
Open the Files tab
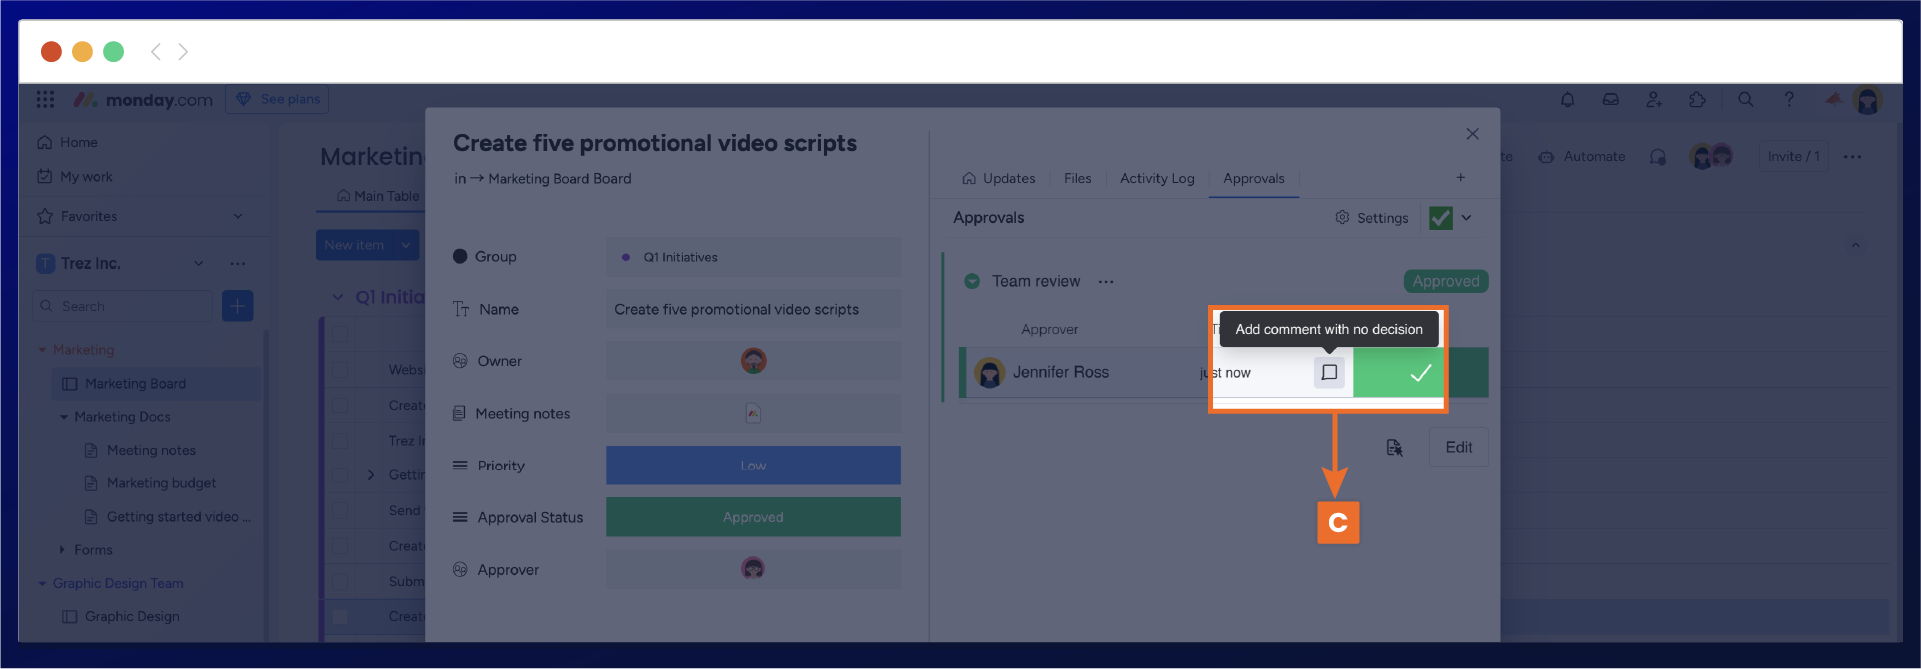1077,178
